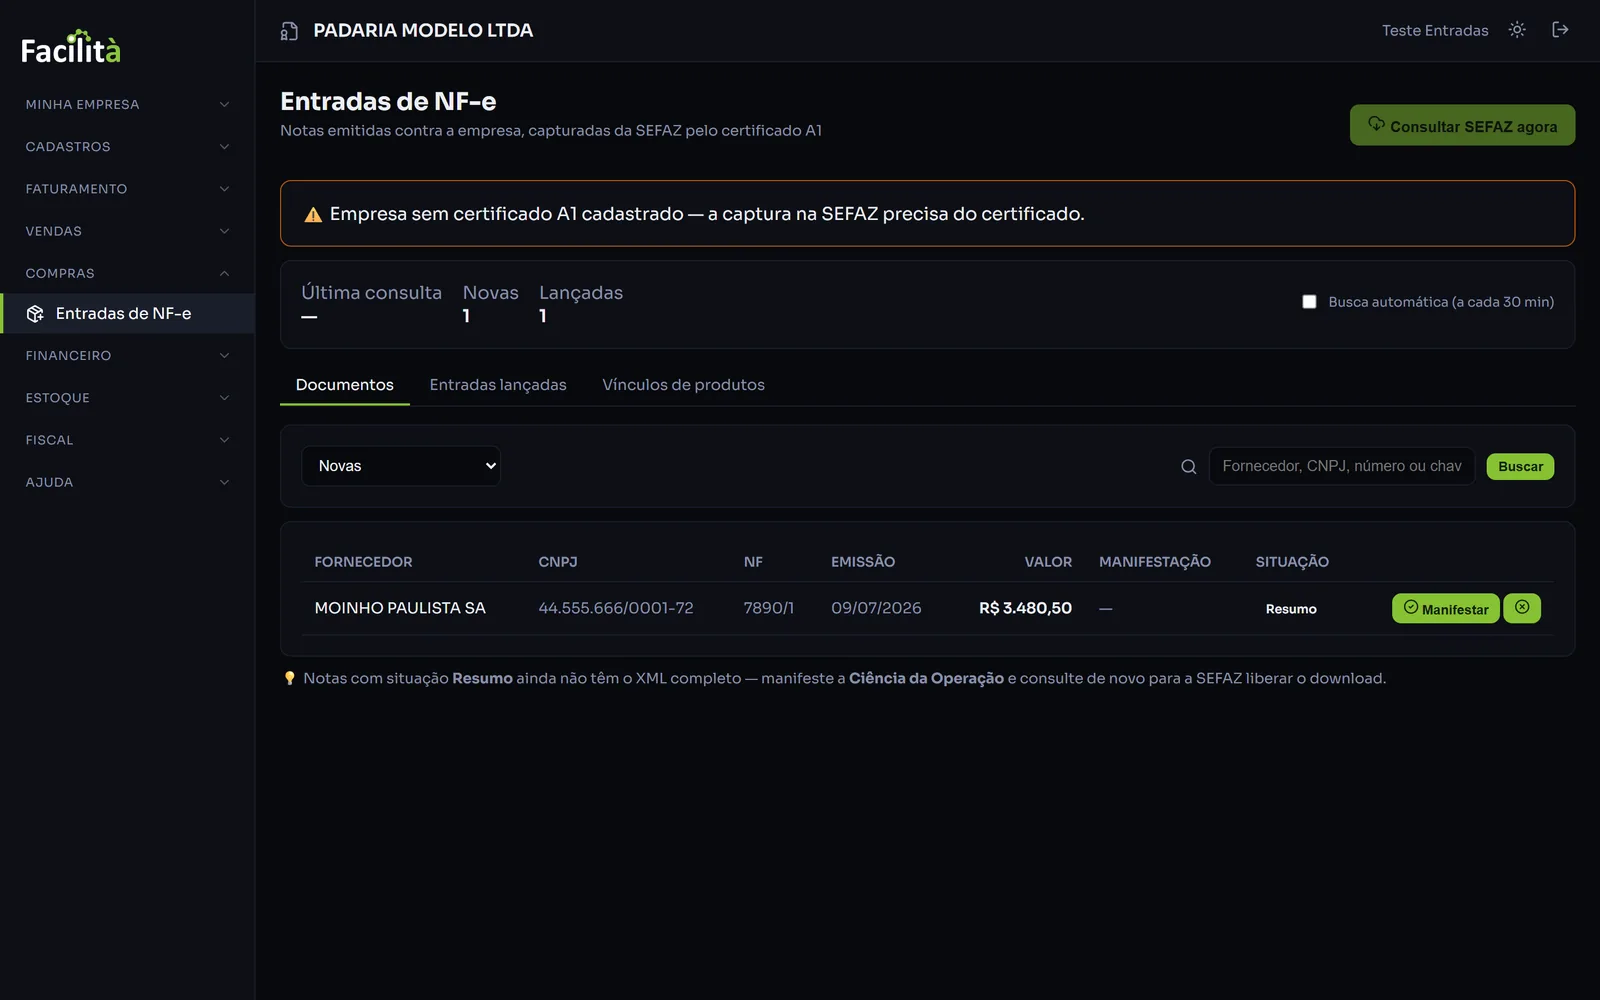Click NF number 7890/1

tap(769, 608)
